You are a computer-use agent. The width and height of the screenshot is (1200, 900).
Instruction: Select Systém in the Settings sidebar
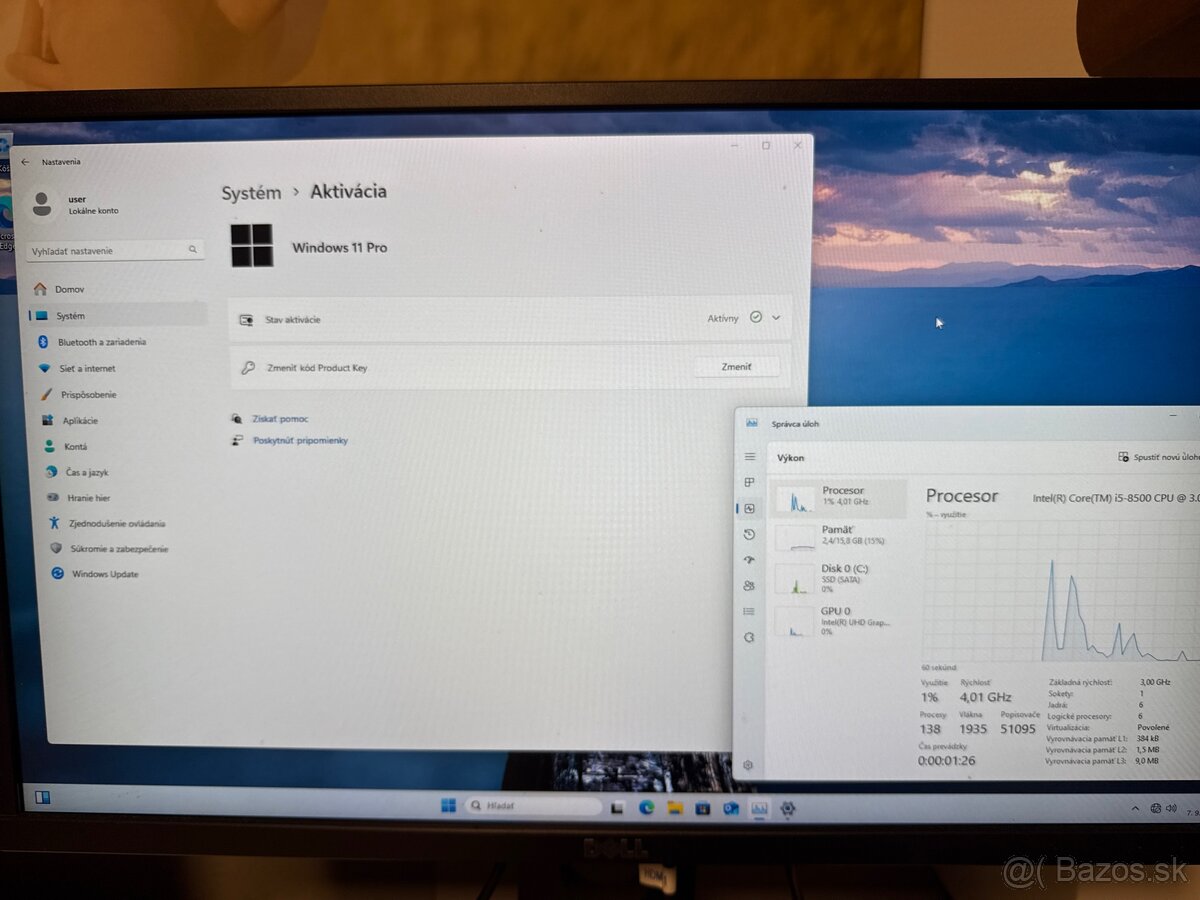point(70,315)
